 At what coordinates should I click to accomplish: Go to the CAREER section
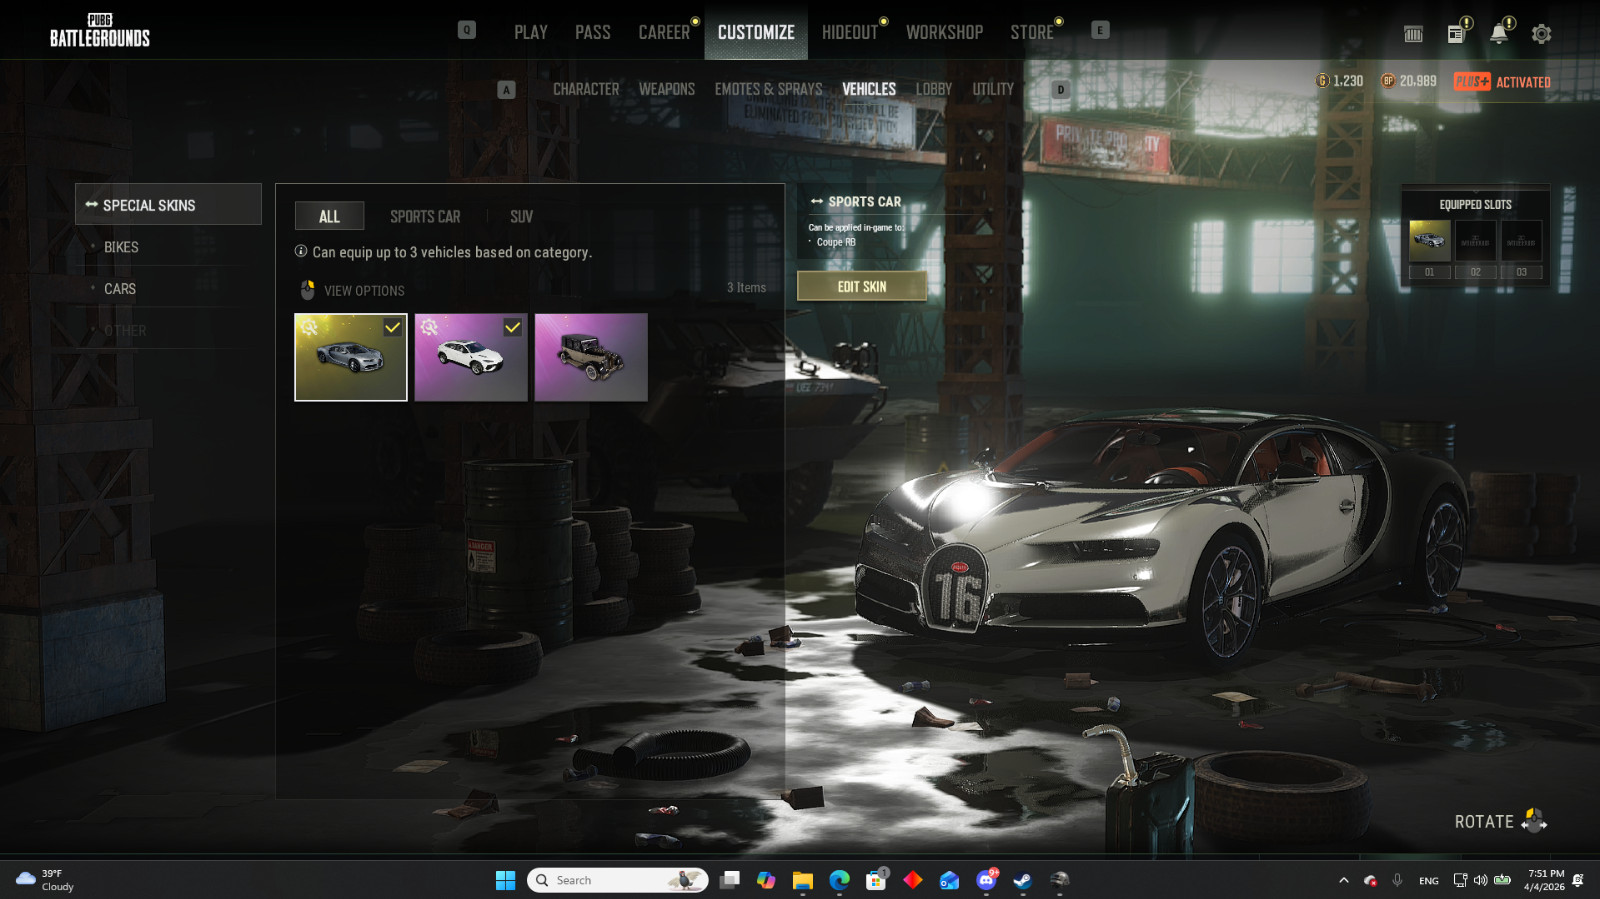point(664,32)
